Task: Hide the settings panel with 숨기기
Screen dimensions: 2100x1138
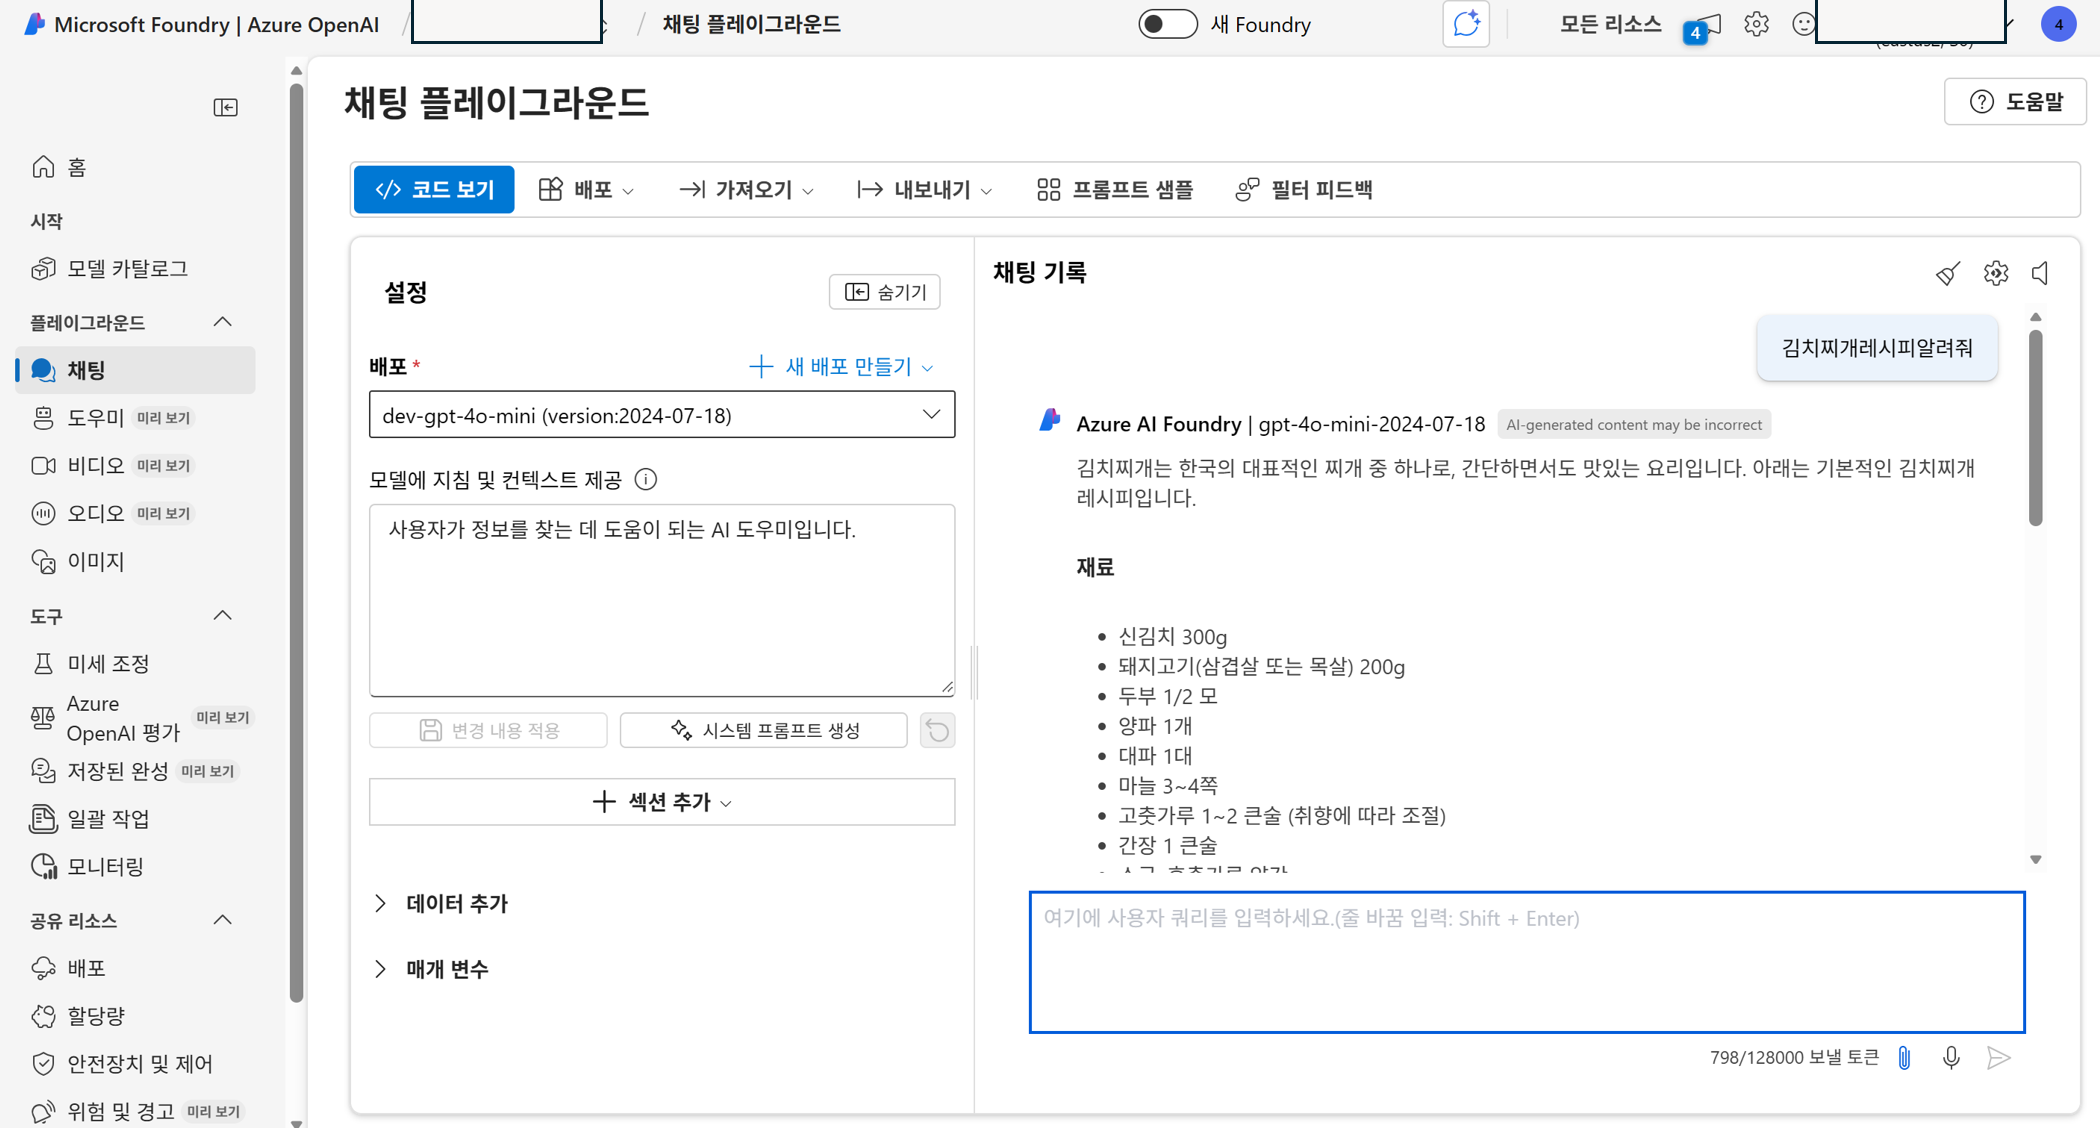Action: [x=885, y=292]
